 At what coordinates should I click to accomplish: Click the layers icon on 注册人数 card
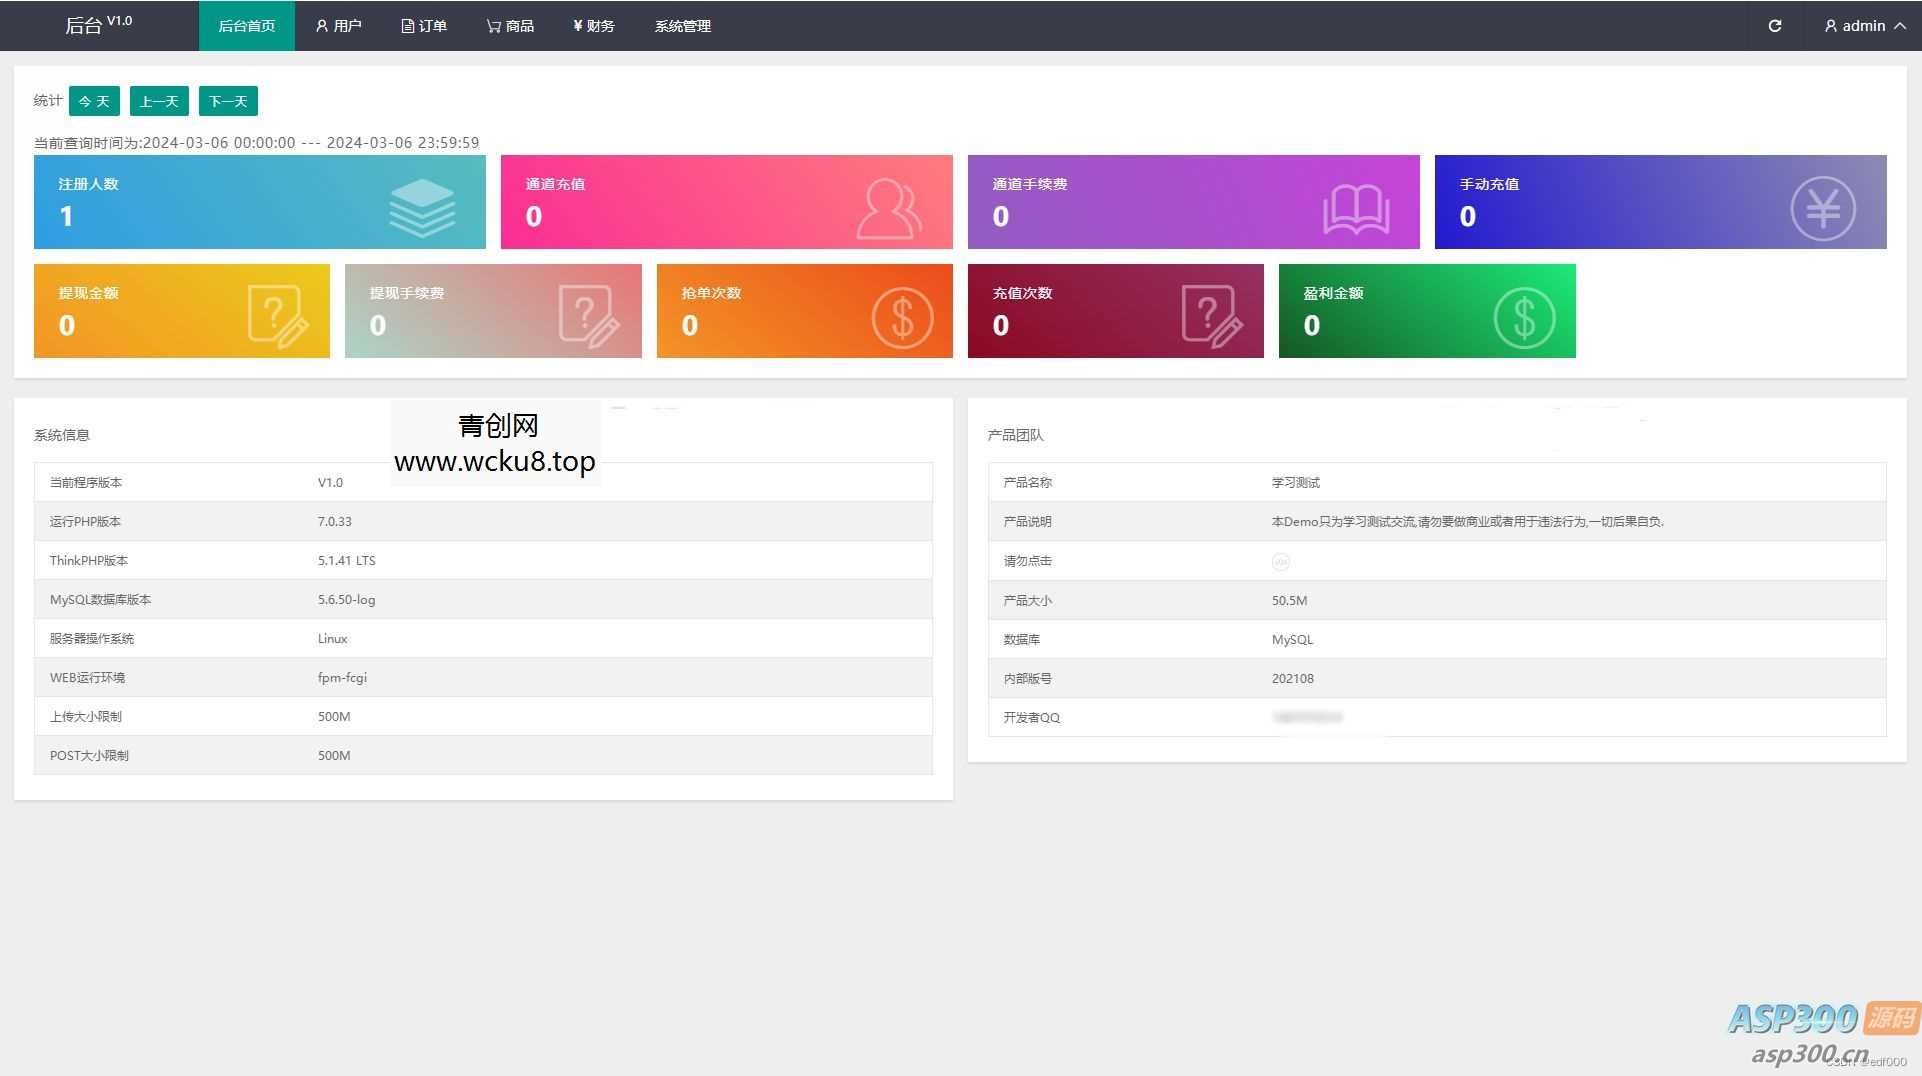coord(422,207)
